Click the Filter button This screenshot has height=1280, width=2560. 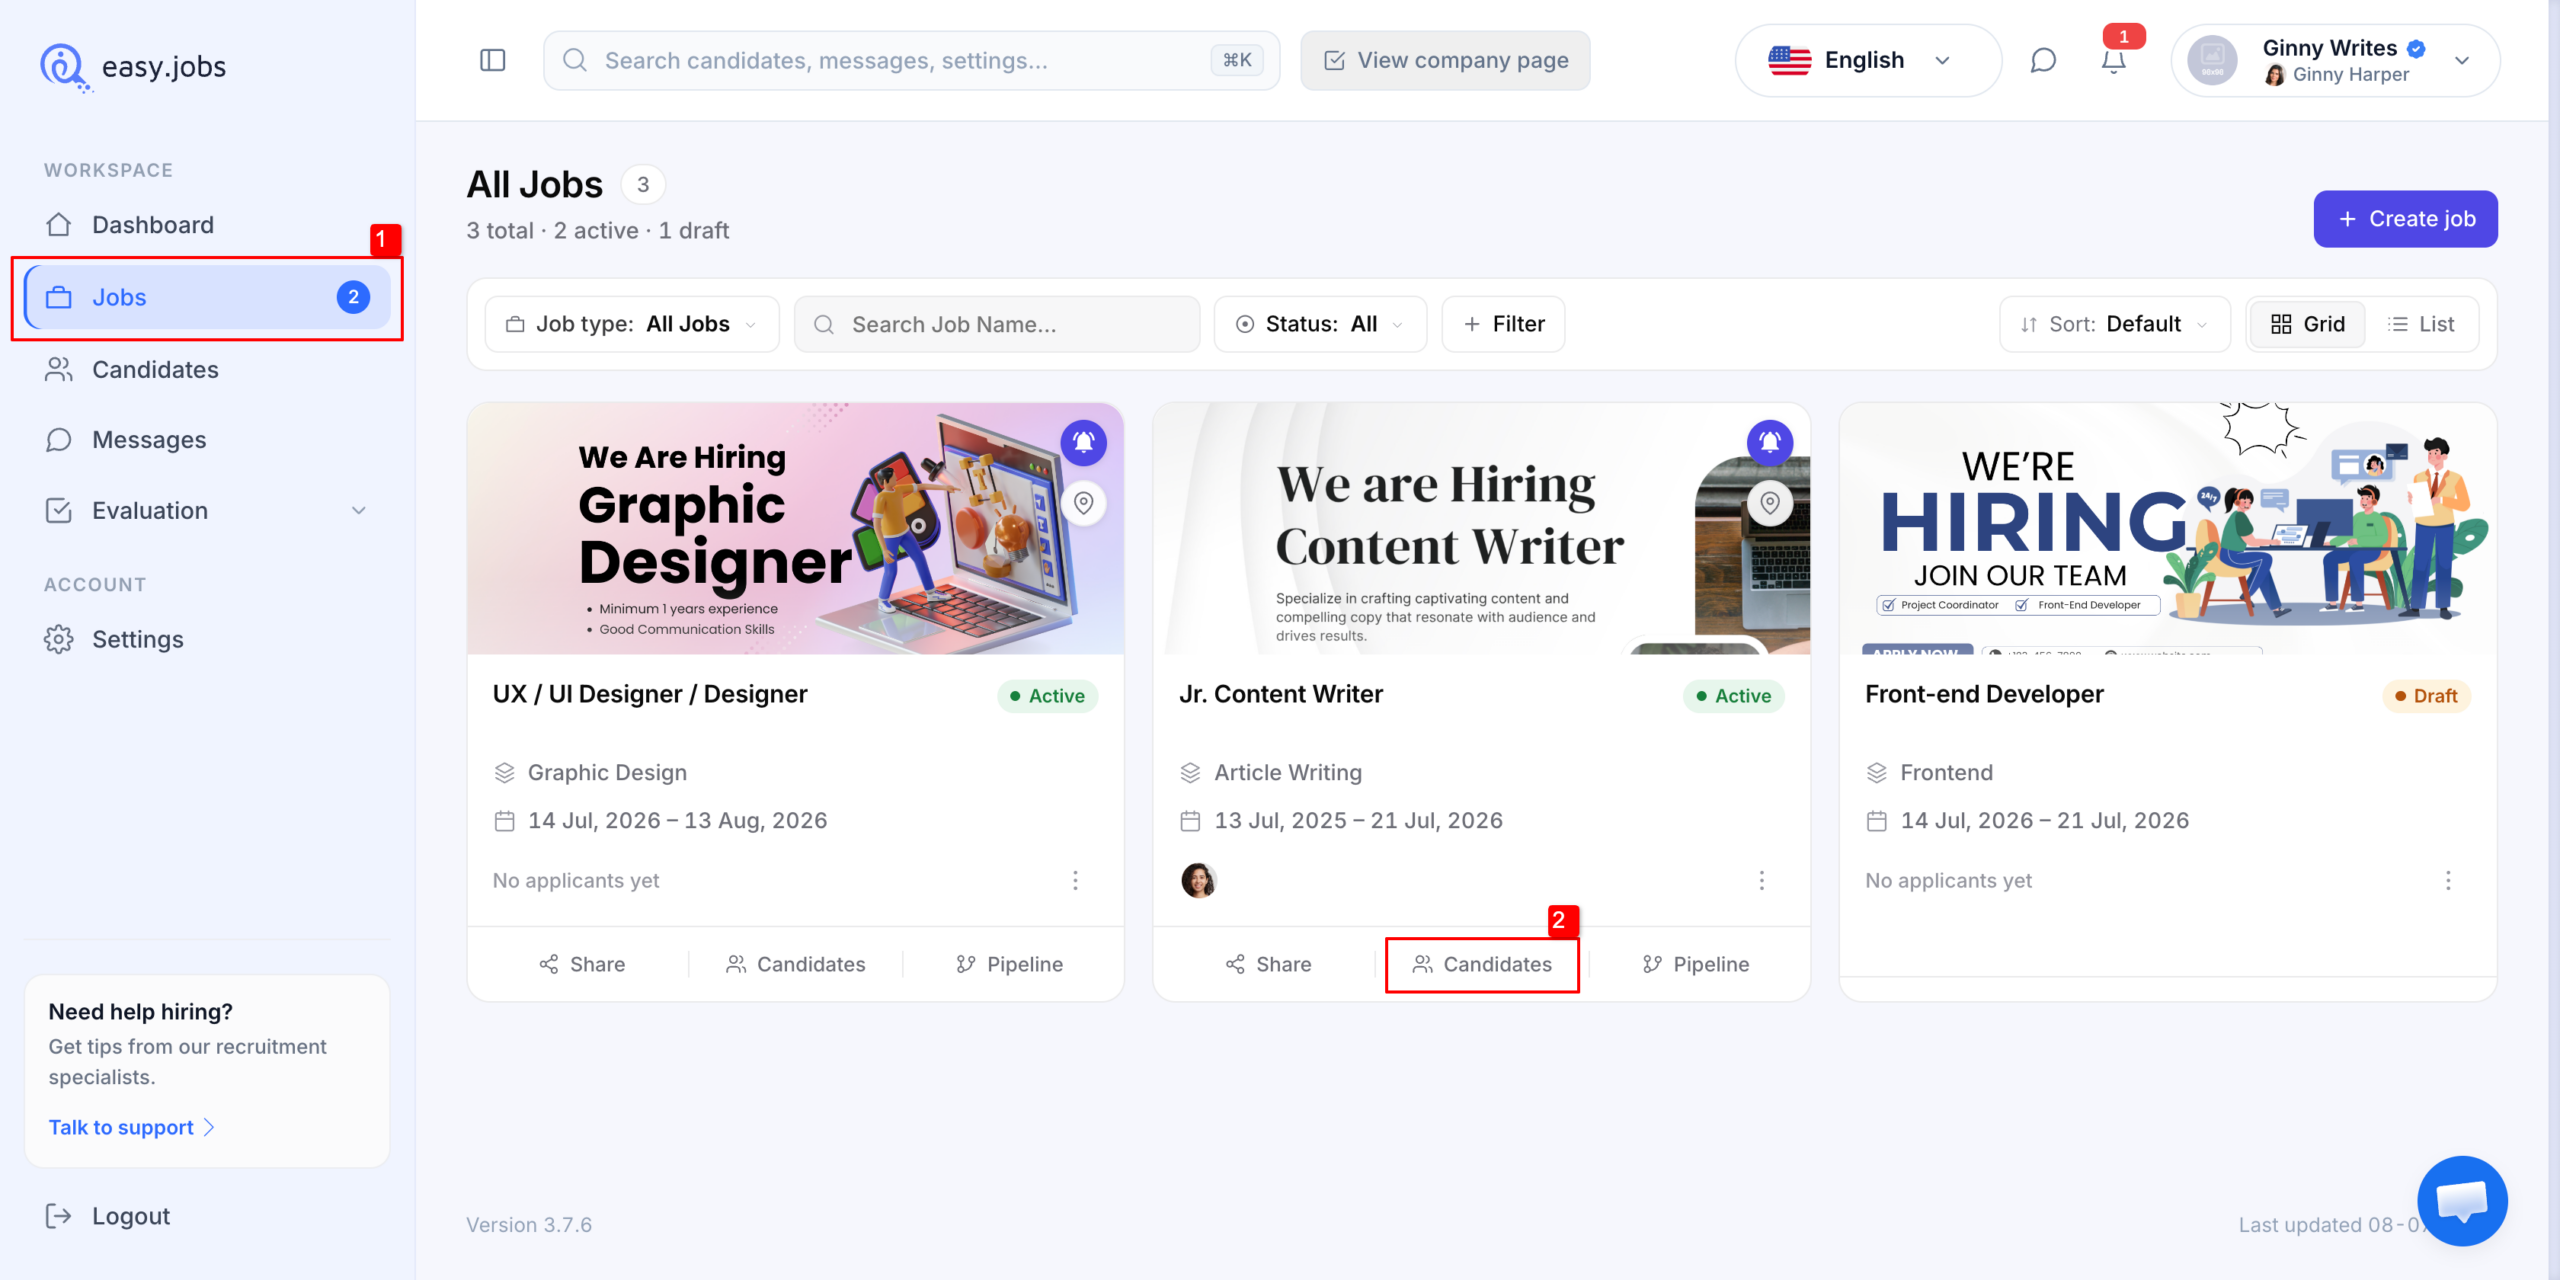[1503, 324]
